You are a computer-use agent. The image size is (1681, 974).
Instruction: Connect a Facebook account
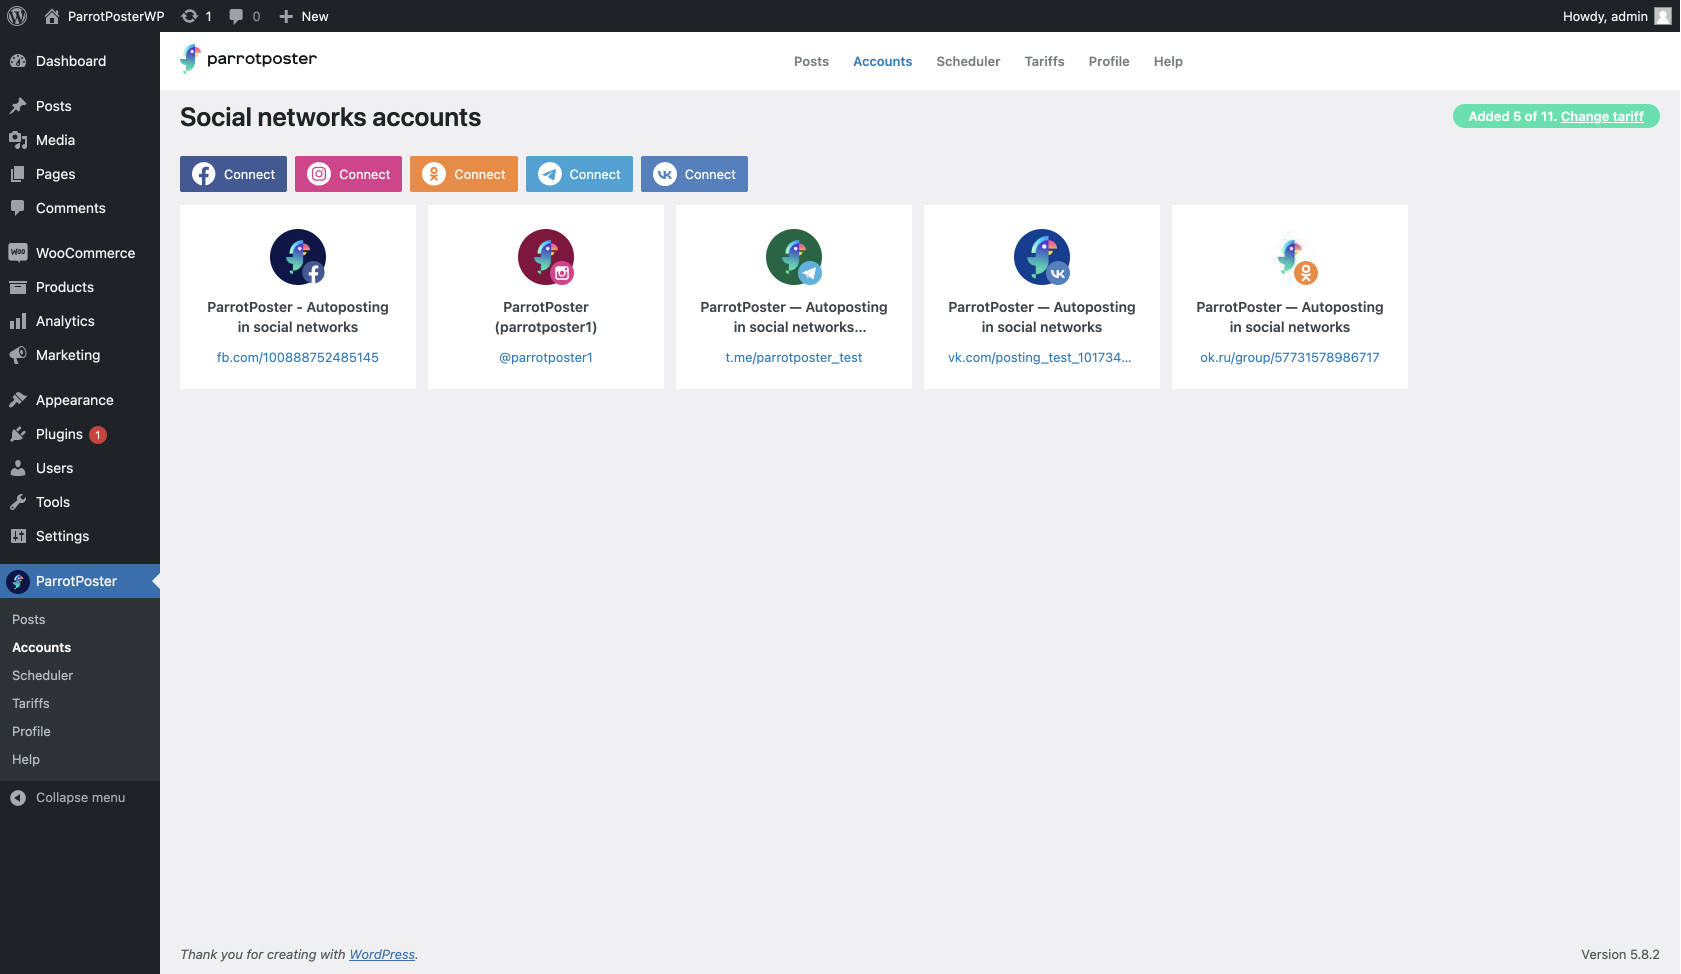(233, 174)
